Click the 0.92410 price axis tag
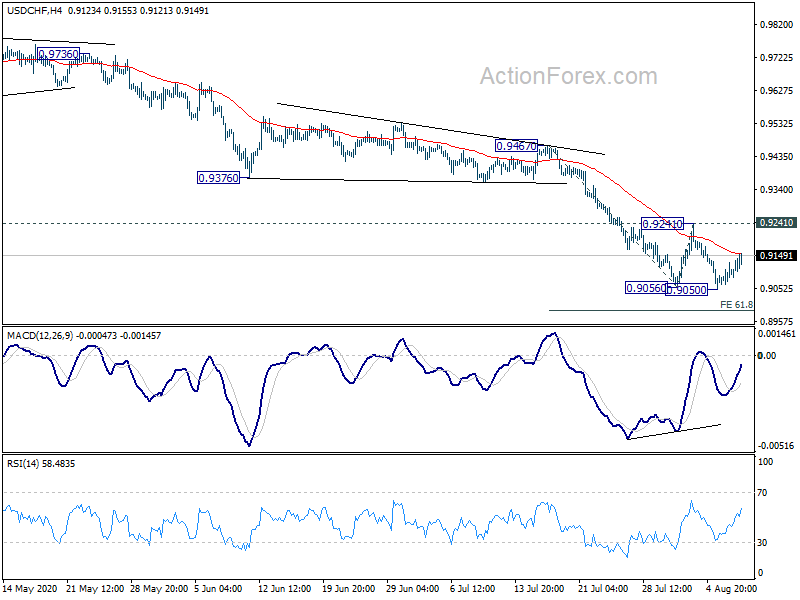The height and width of the screenshot is (600, 800). click(x=776, y=223)
